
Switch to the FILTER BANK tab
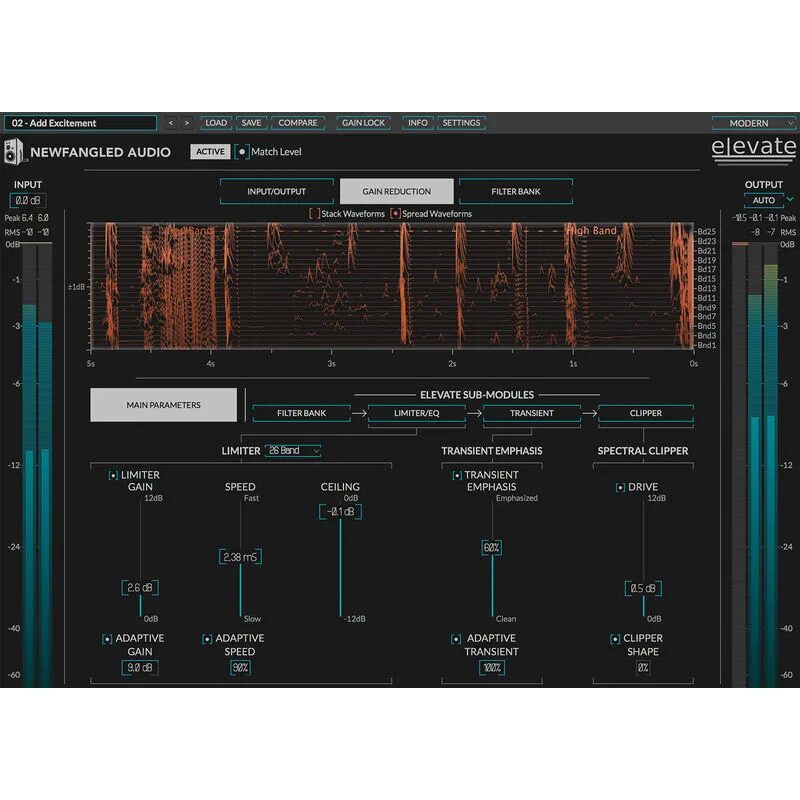pos(514,190)
